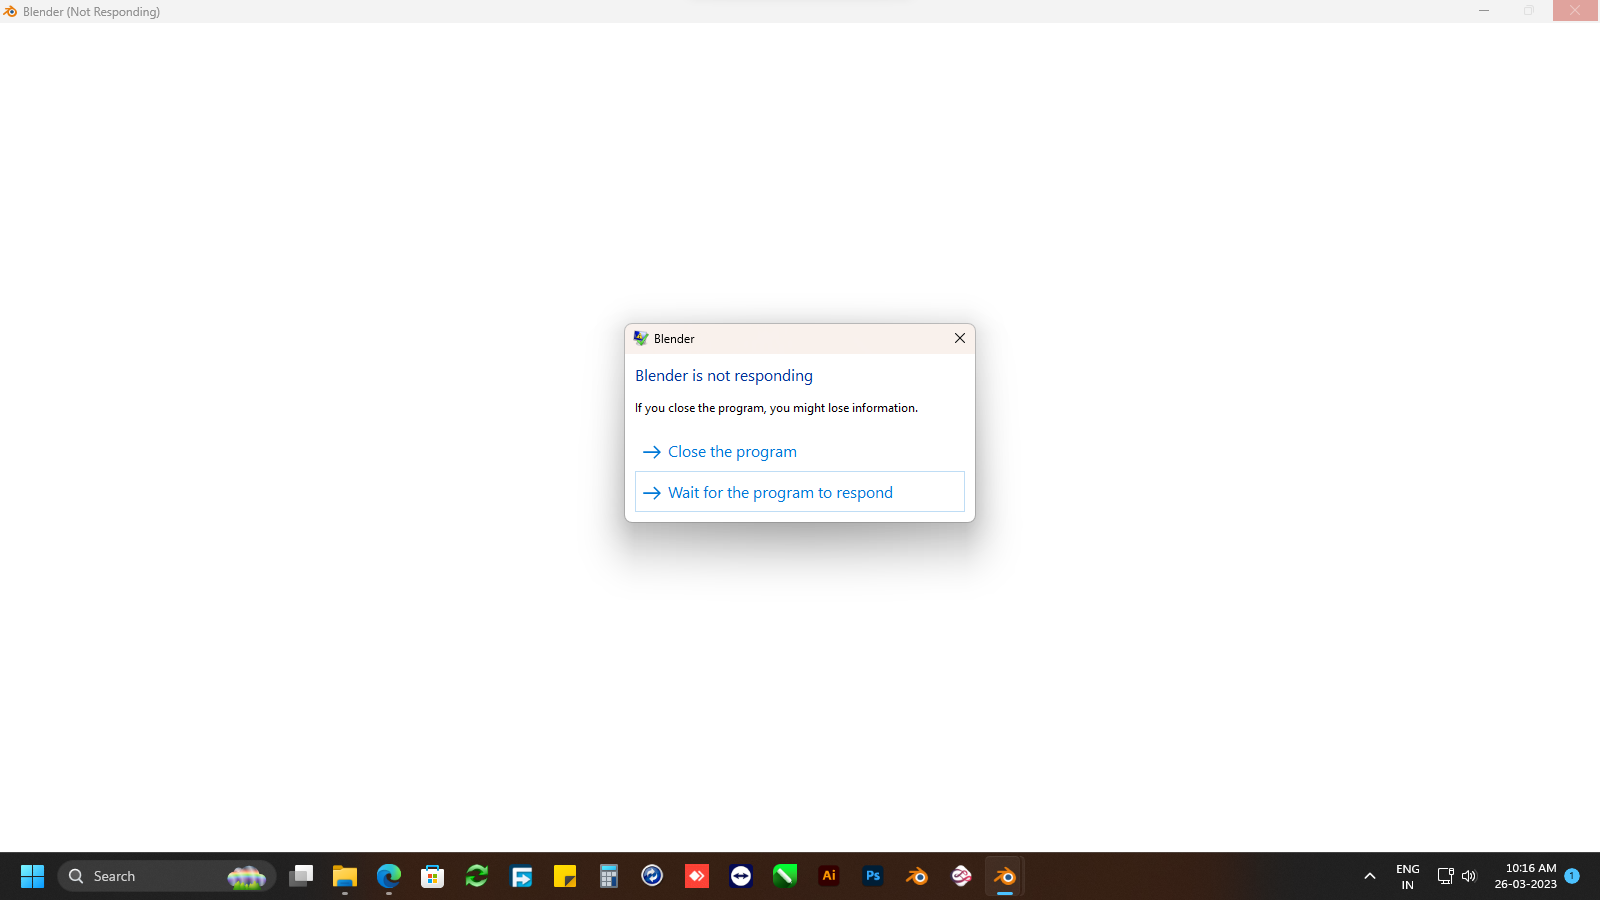Open File Explorer from taskbar
The image size is (1600, 900).
[x=345, y=876]
